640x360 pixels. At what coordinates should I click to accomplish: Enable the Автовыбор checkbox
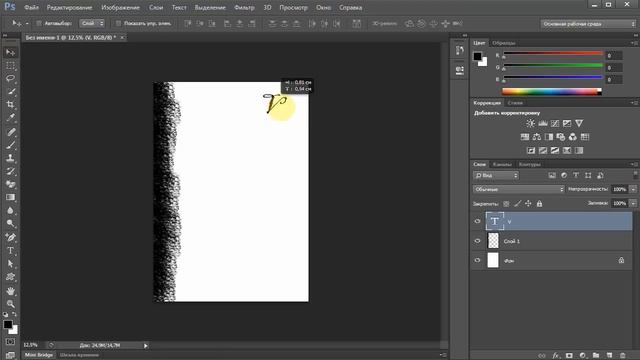(39, 24)
